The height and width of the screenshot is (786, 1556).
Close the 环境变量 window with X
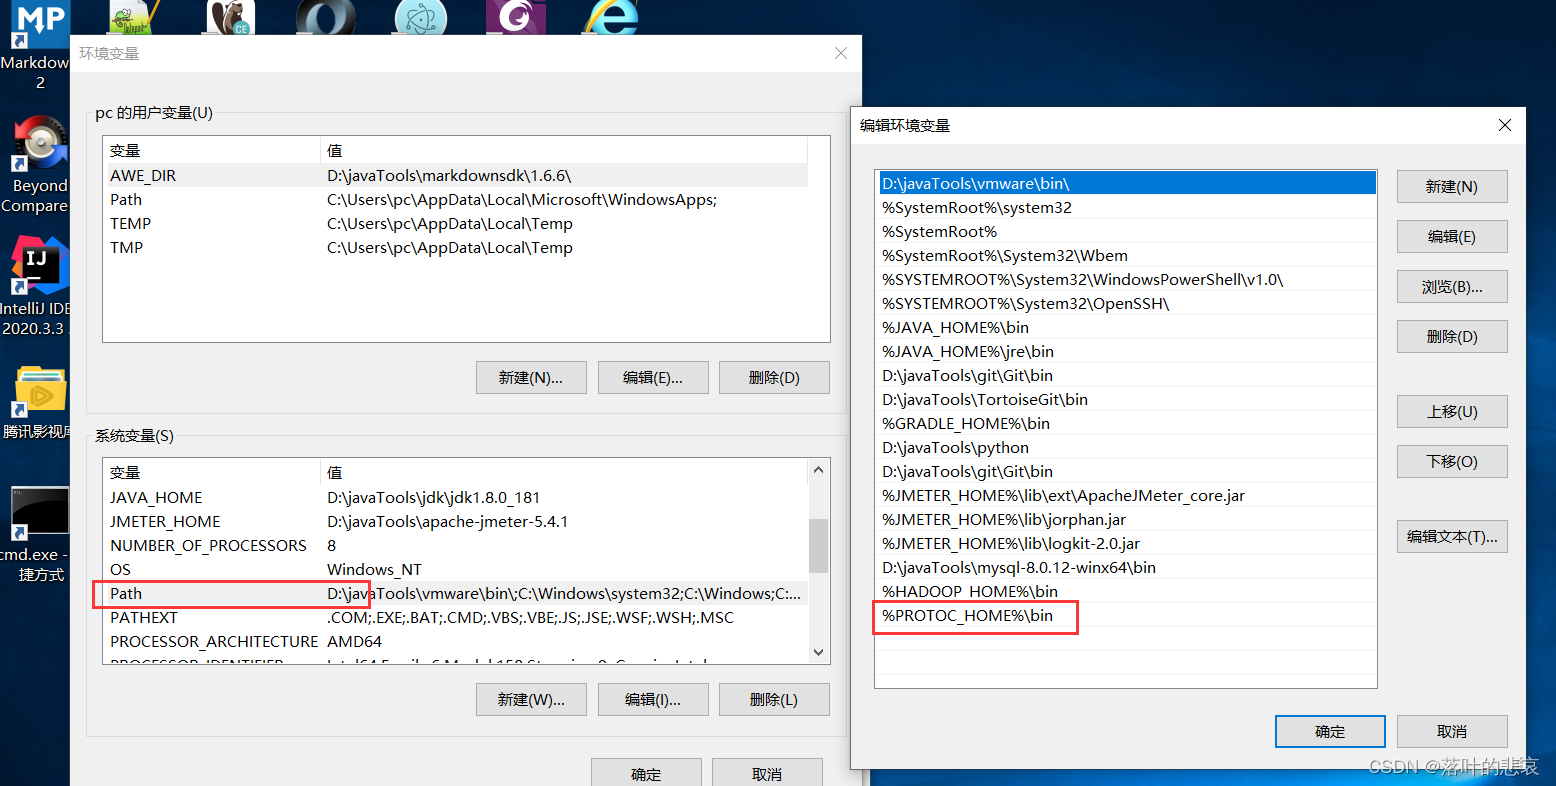[x=841, y=53]
